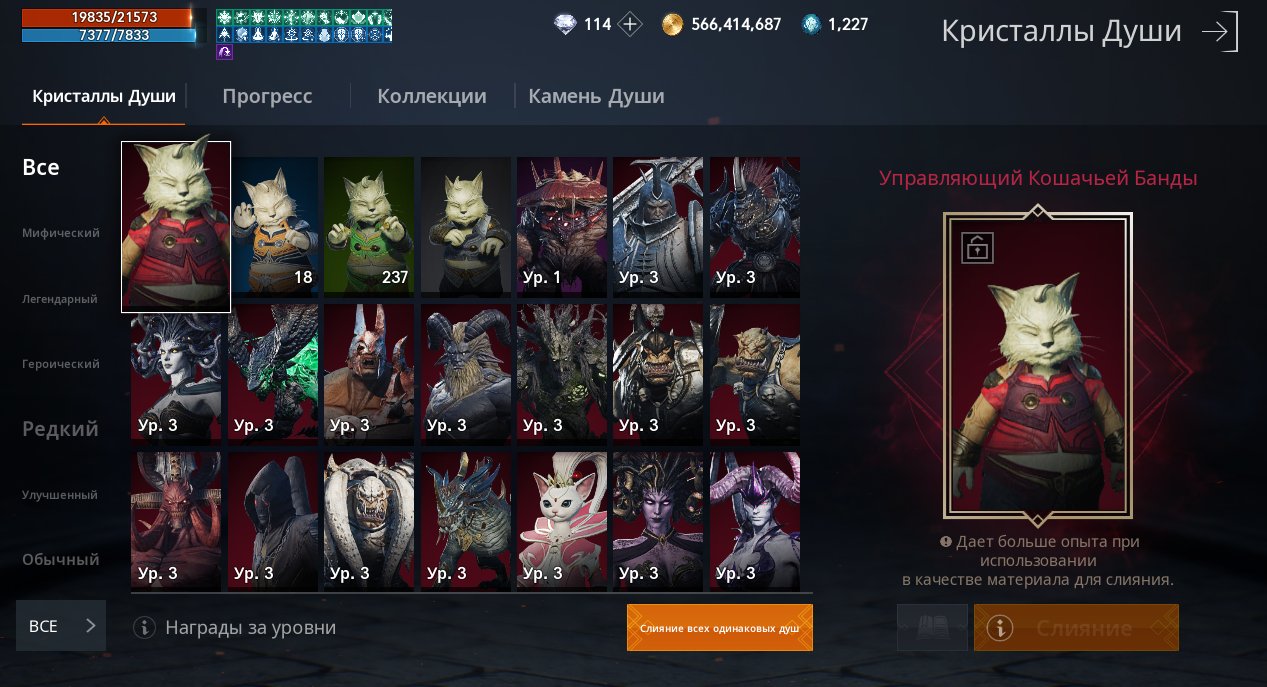This screenshot has width=1267, height=687.
Task: Select the green cat soul with count 237
Action: pos(369,227)
